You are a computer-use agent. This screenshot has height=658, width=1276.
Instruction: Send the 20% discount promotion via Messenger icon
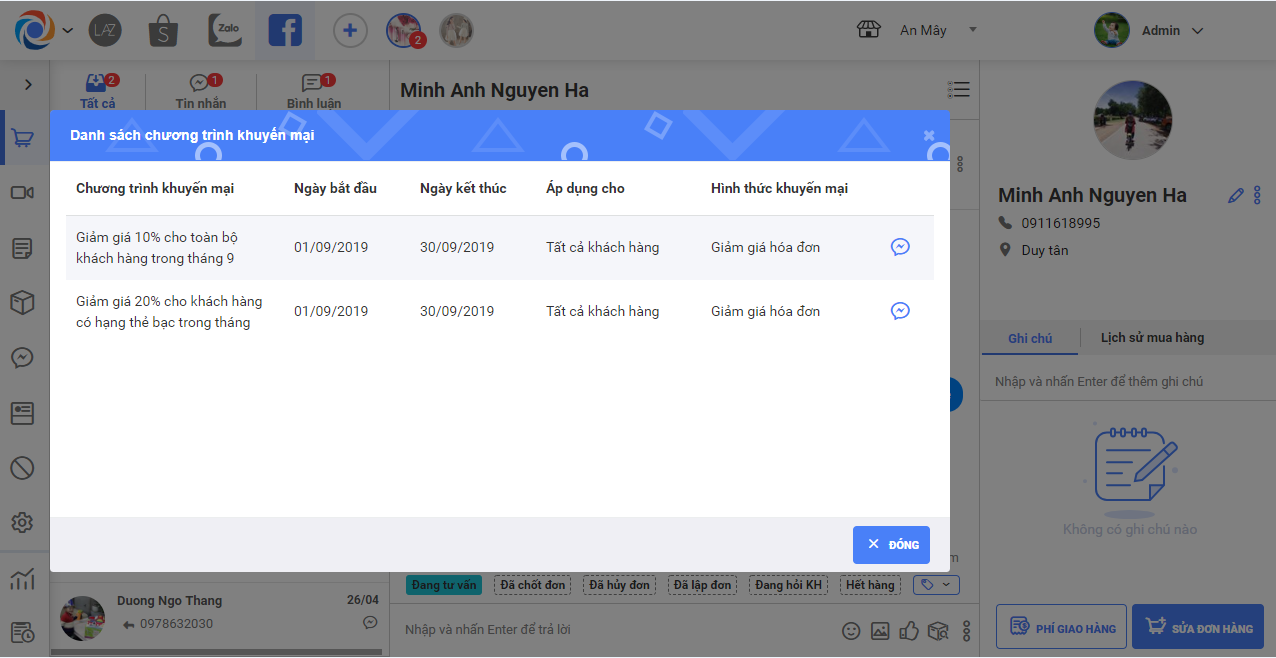(900, 311)
